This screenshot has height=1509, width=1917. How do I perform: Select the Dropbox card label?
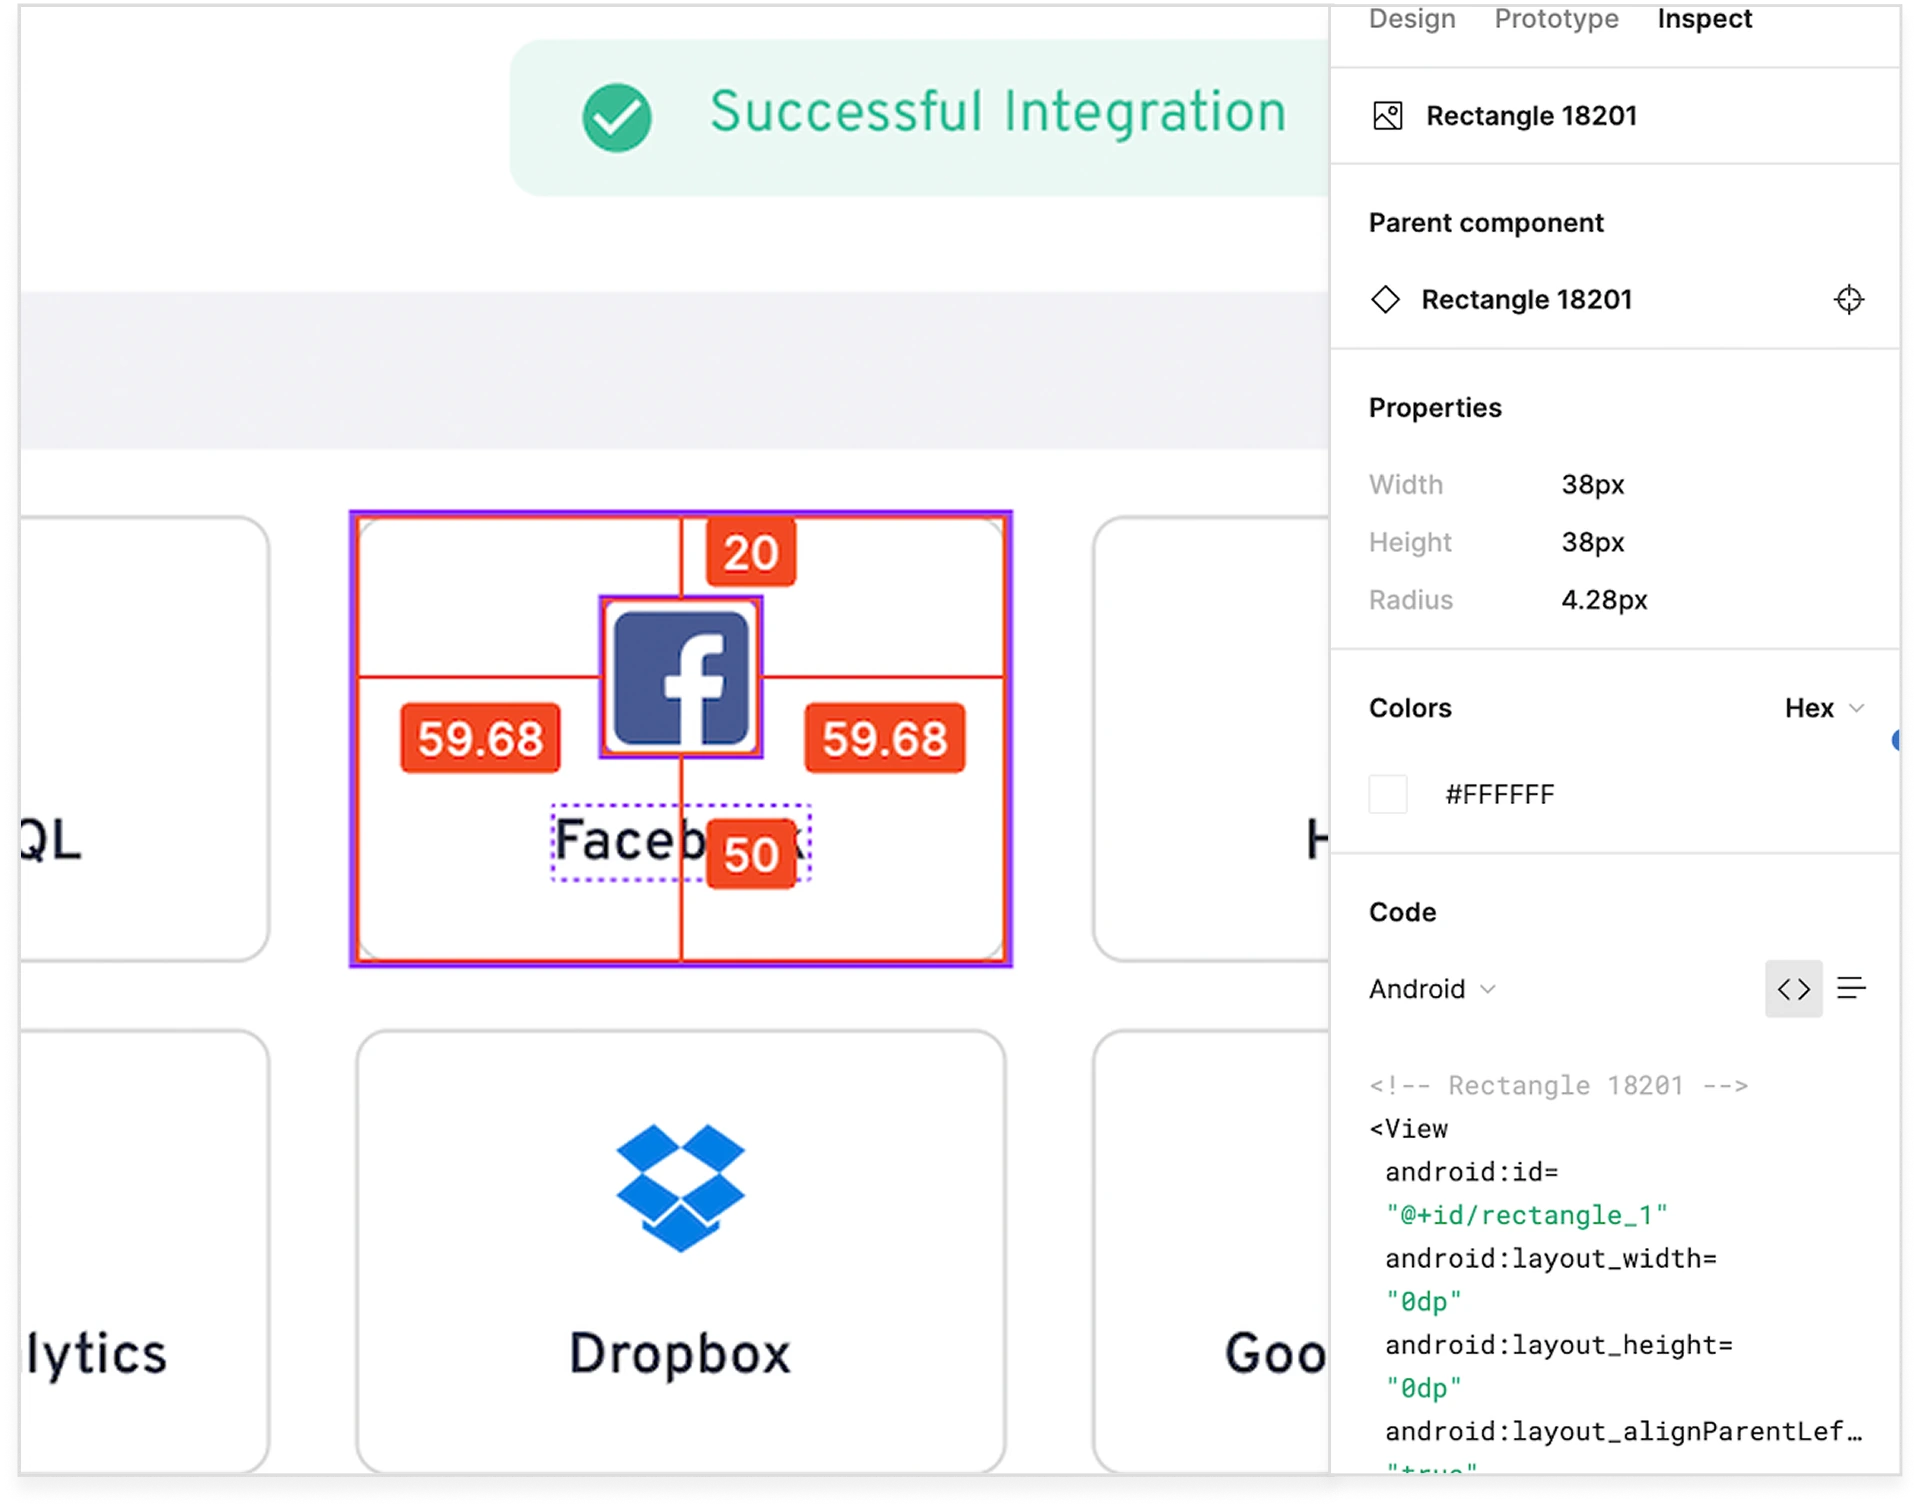click(x=680, y=1353)
